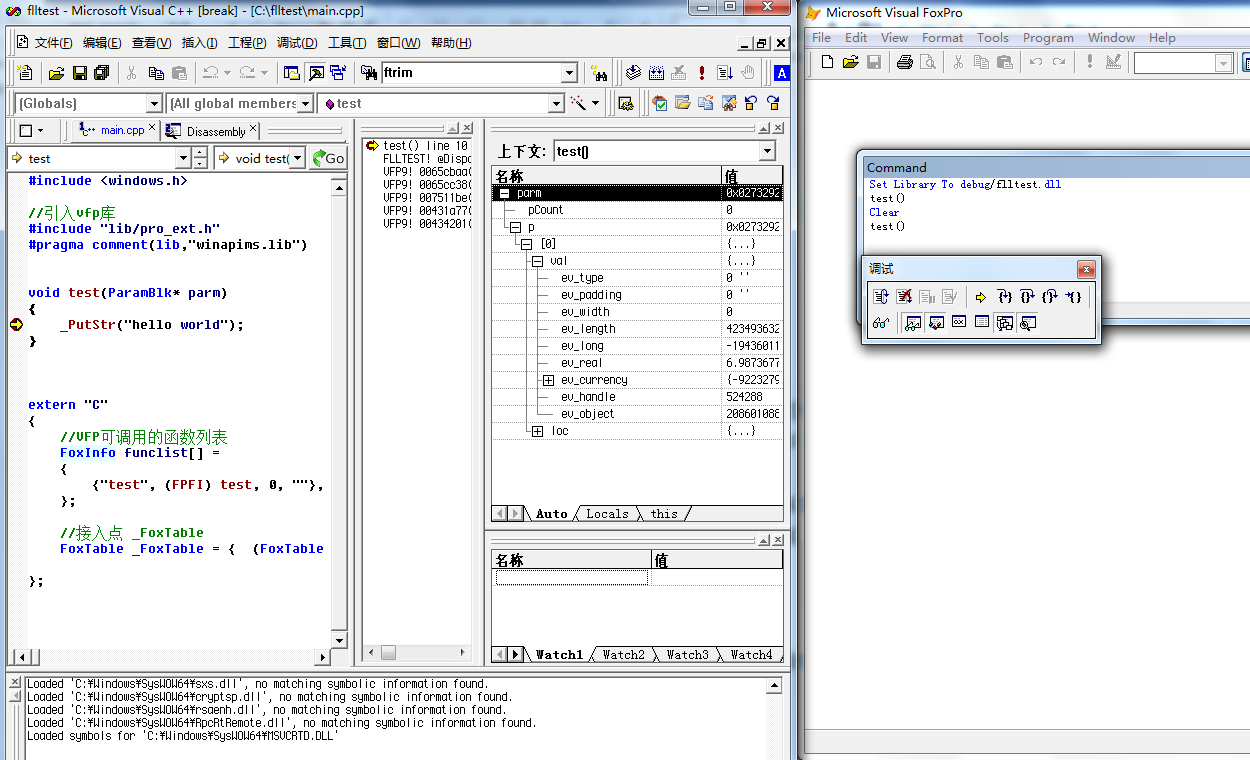Click Save in the Visual C++ toolbar
1250x760 pixels.
[x=79, y=72]
